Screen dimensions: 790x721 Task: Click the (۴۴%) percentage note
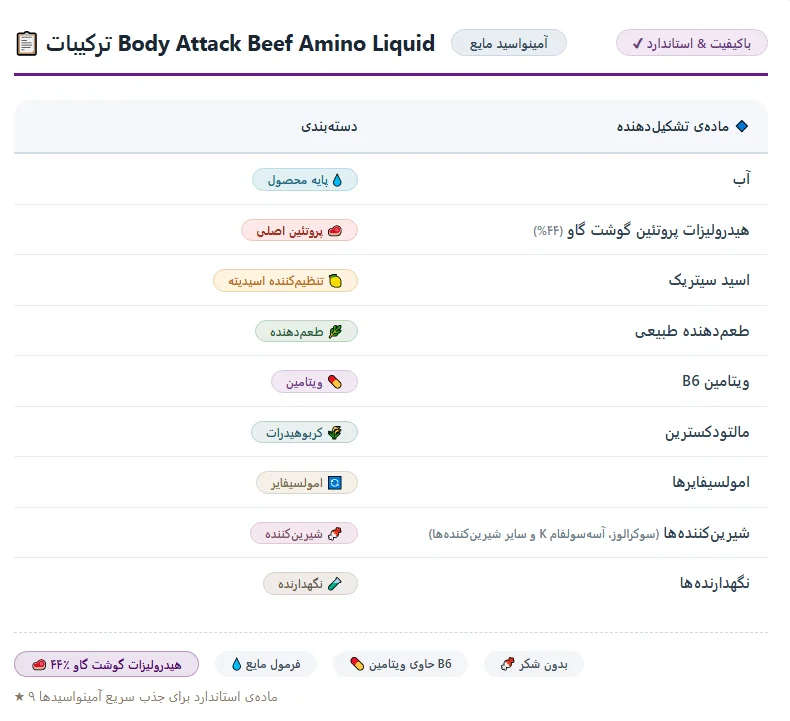click(548, 231)
